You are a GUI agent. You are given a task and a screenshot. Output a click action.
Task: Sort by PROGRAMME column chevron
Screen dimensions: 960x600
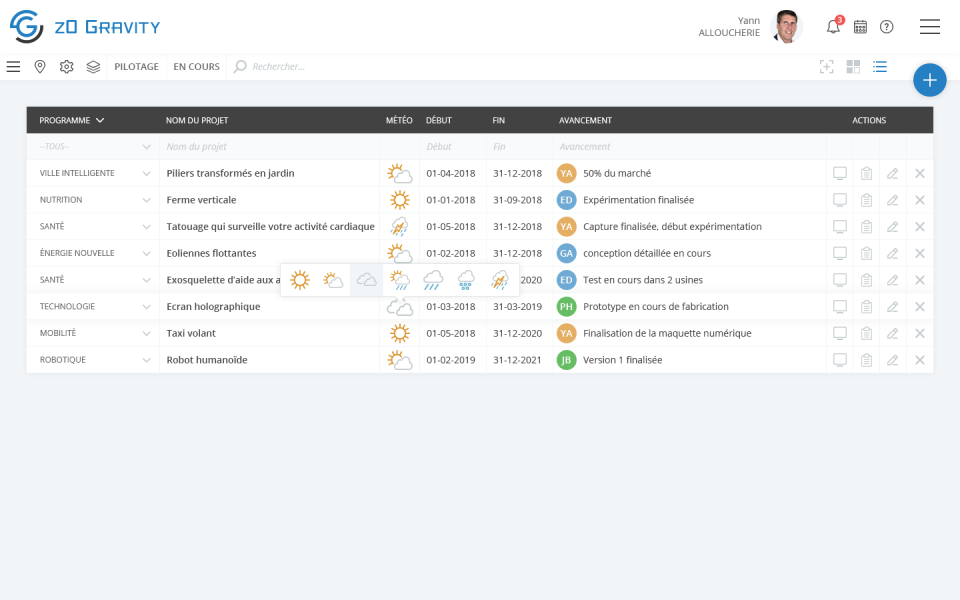pos(100,121)
